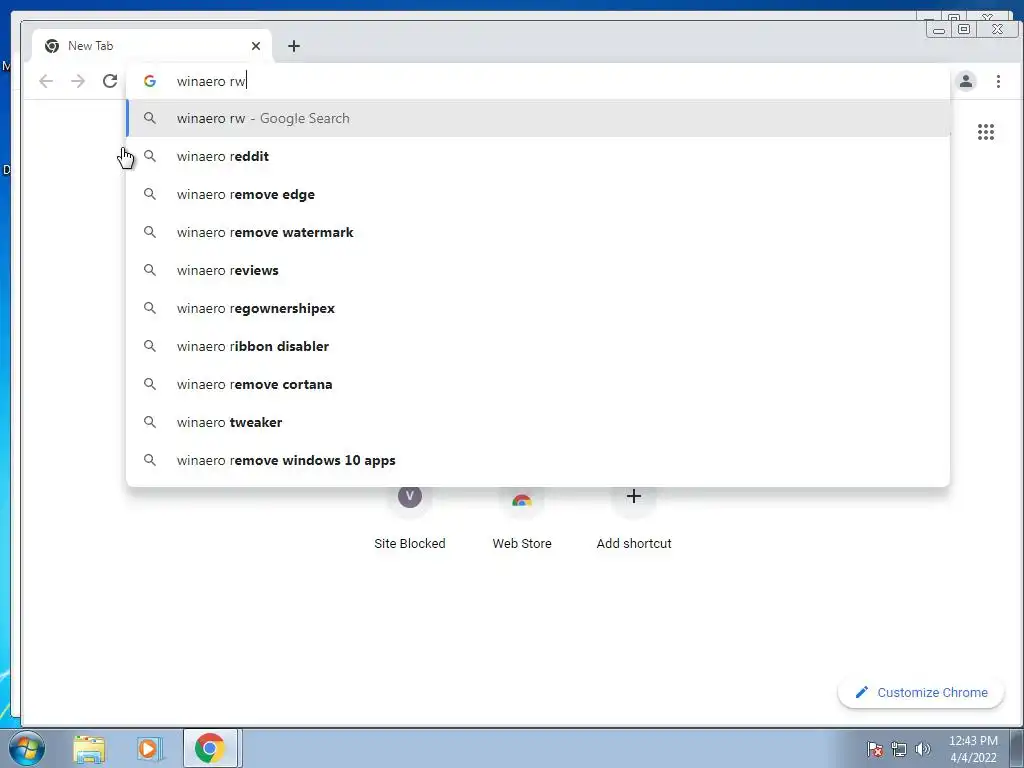The width and height of the screenshot is (1024, 768).
Task: Click the browser back arrow
Action: (46, 81)
